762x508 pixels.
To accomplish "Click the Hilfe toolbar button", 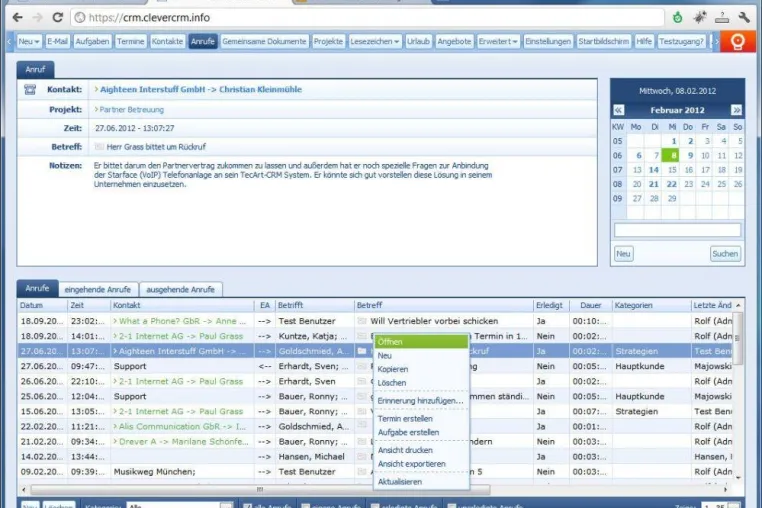I will (x=644, y=41).
